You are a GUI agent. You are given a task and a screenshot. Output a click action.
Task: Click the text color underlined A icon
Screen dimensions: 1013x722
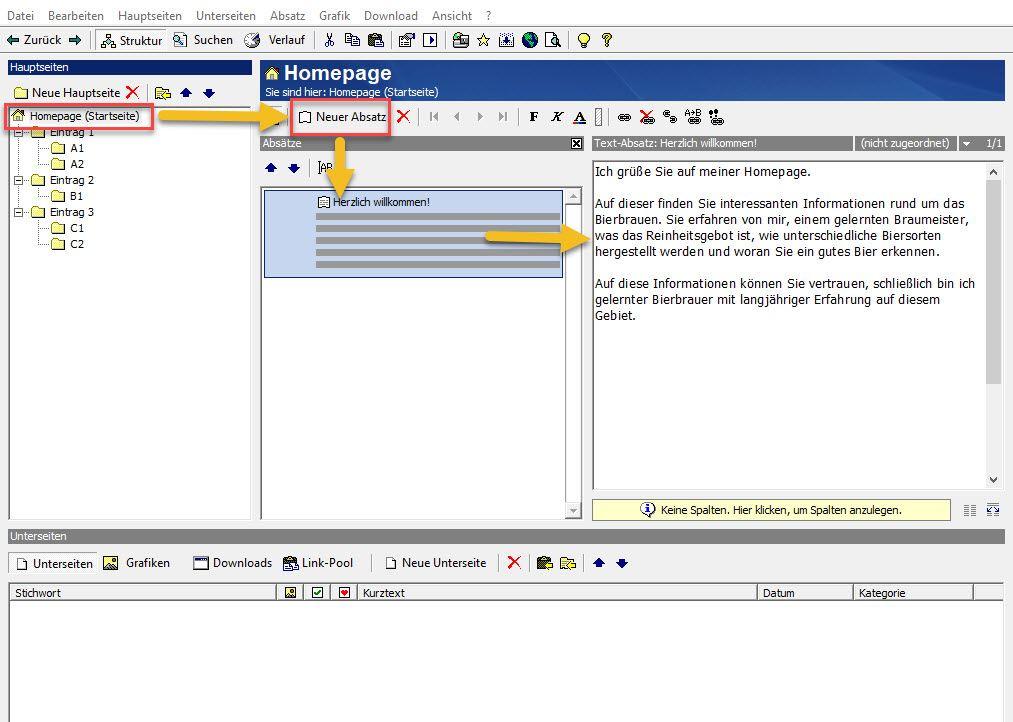click(x=579, y=117)
